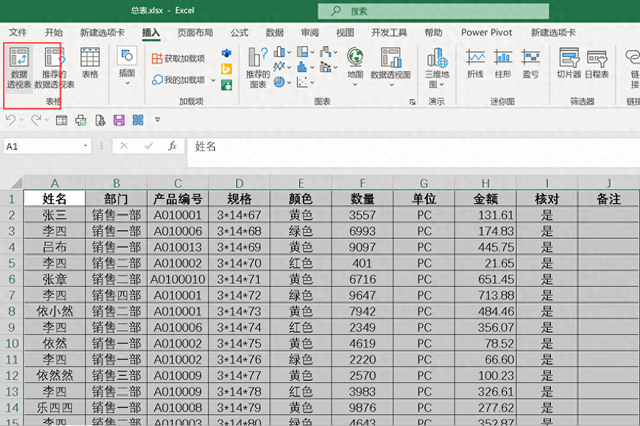Open the 数据透视图 PivotChart menu

(x=391, y=67)
